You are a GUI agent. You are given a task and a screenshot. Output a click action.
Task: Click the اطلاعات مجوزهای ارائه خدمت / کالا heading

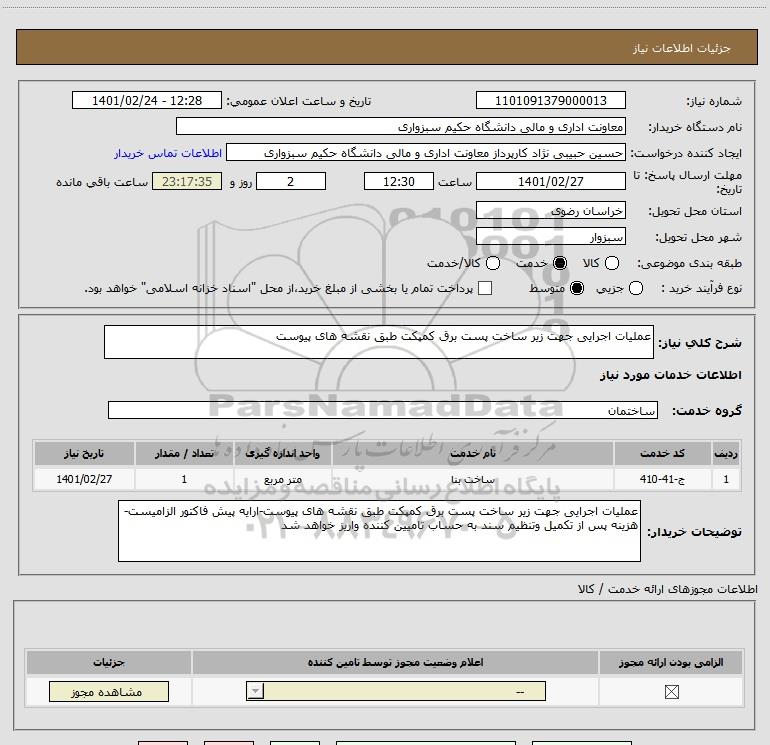tap(668, 589)
